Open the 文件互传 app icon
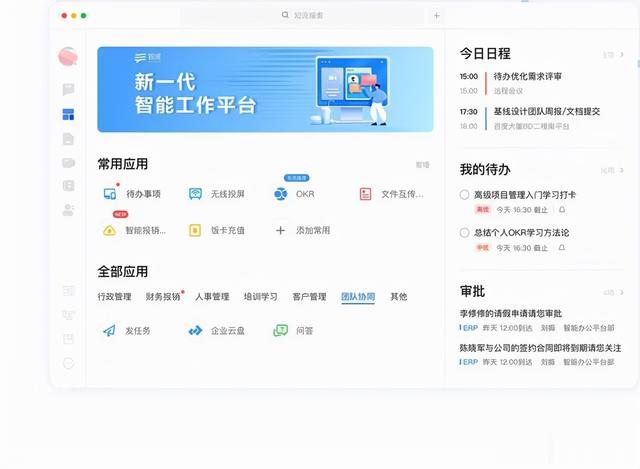 (x=365, y=194)
